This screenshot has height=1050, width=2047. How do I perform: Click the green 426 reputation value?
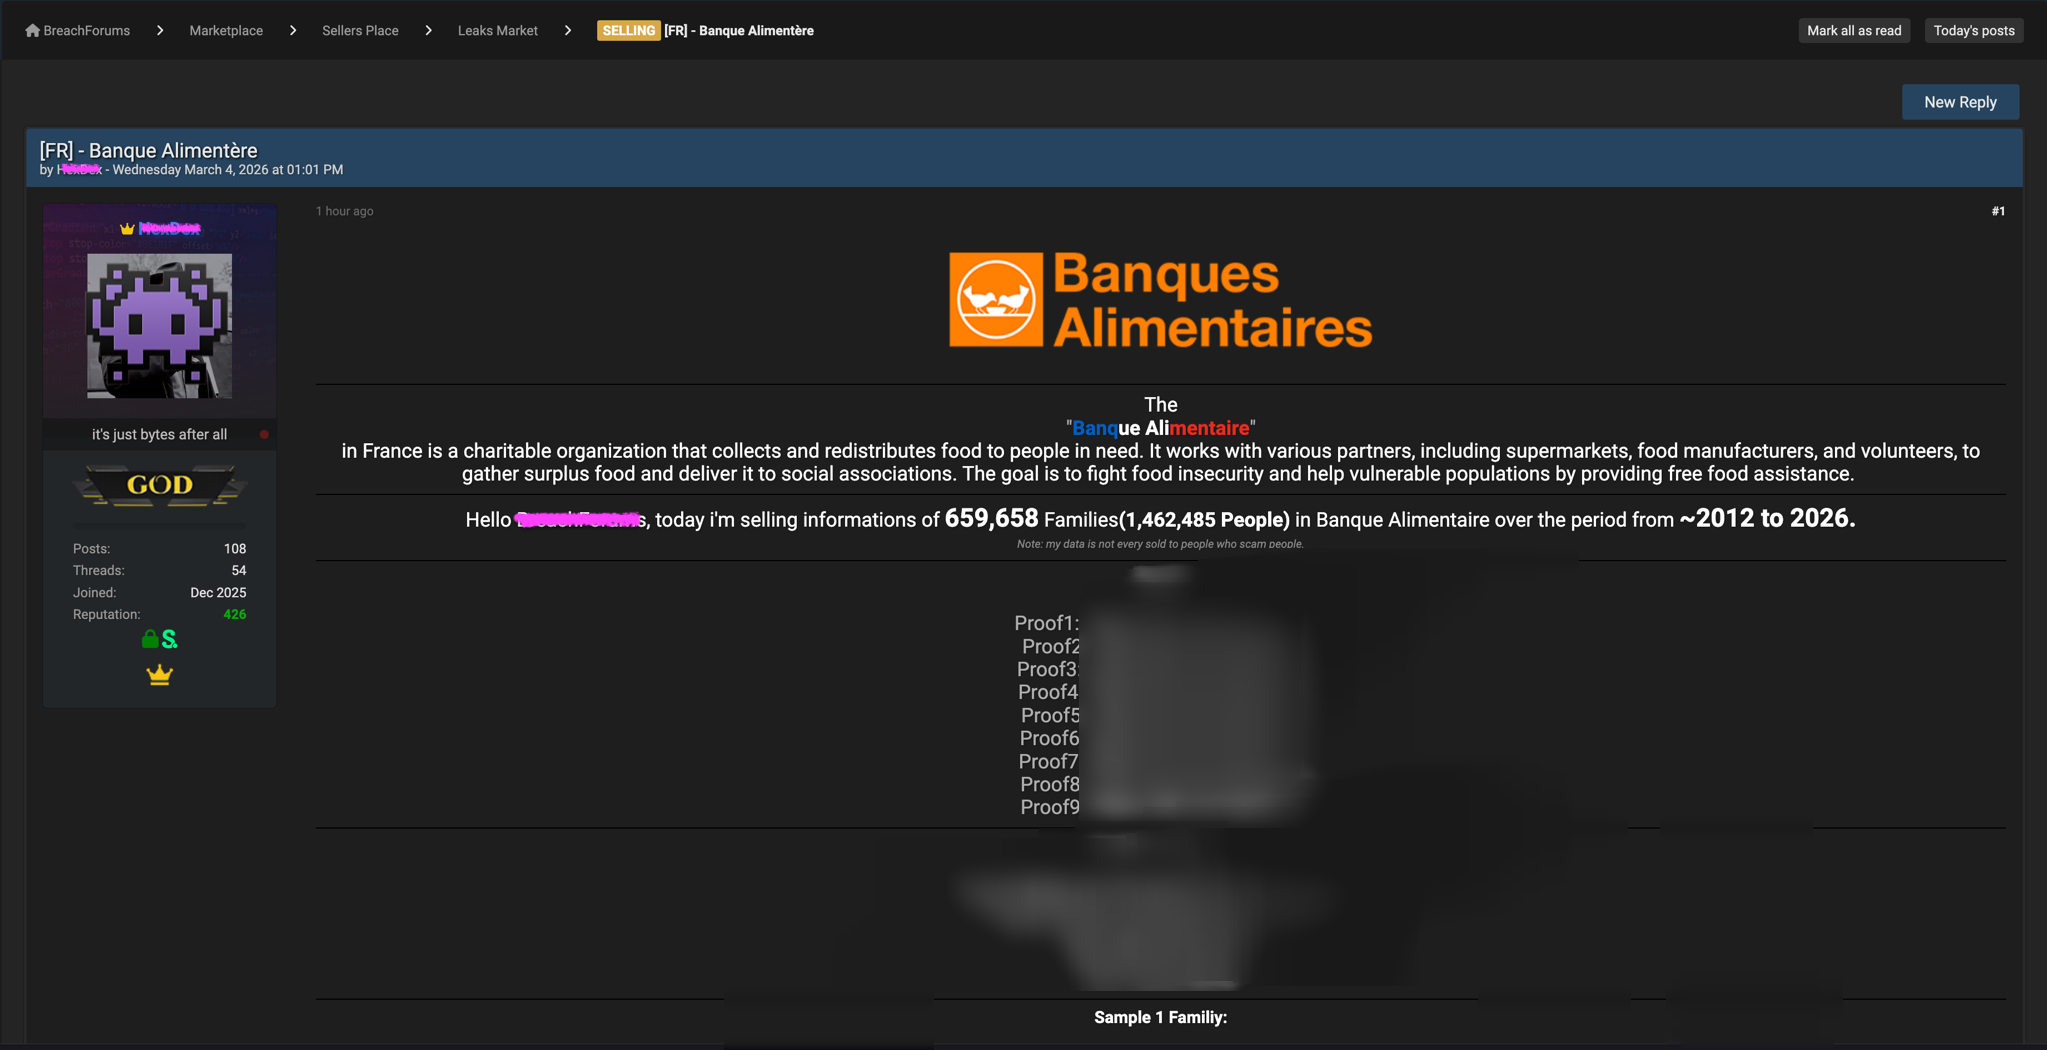[234, 615]
